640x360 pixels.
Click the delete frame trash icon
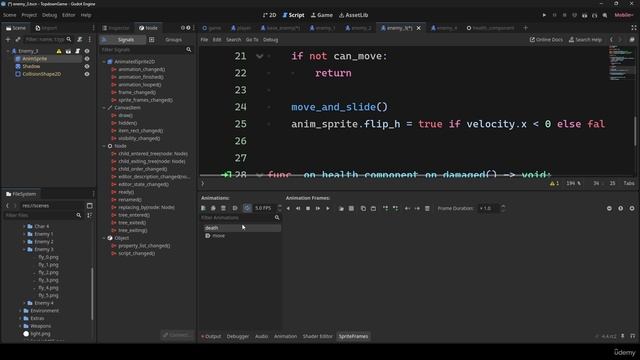click(x=427, y=208)
